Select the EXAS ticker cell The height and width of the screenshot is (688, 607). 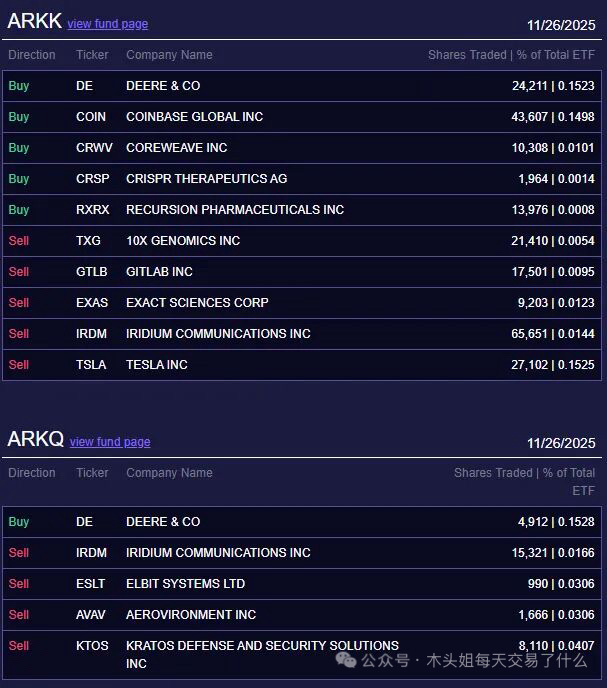tap(92, 303)
